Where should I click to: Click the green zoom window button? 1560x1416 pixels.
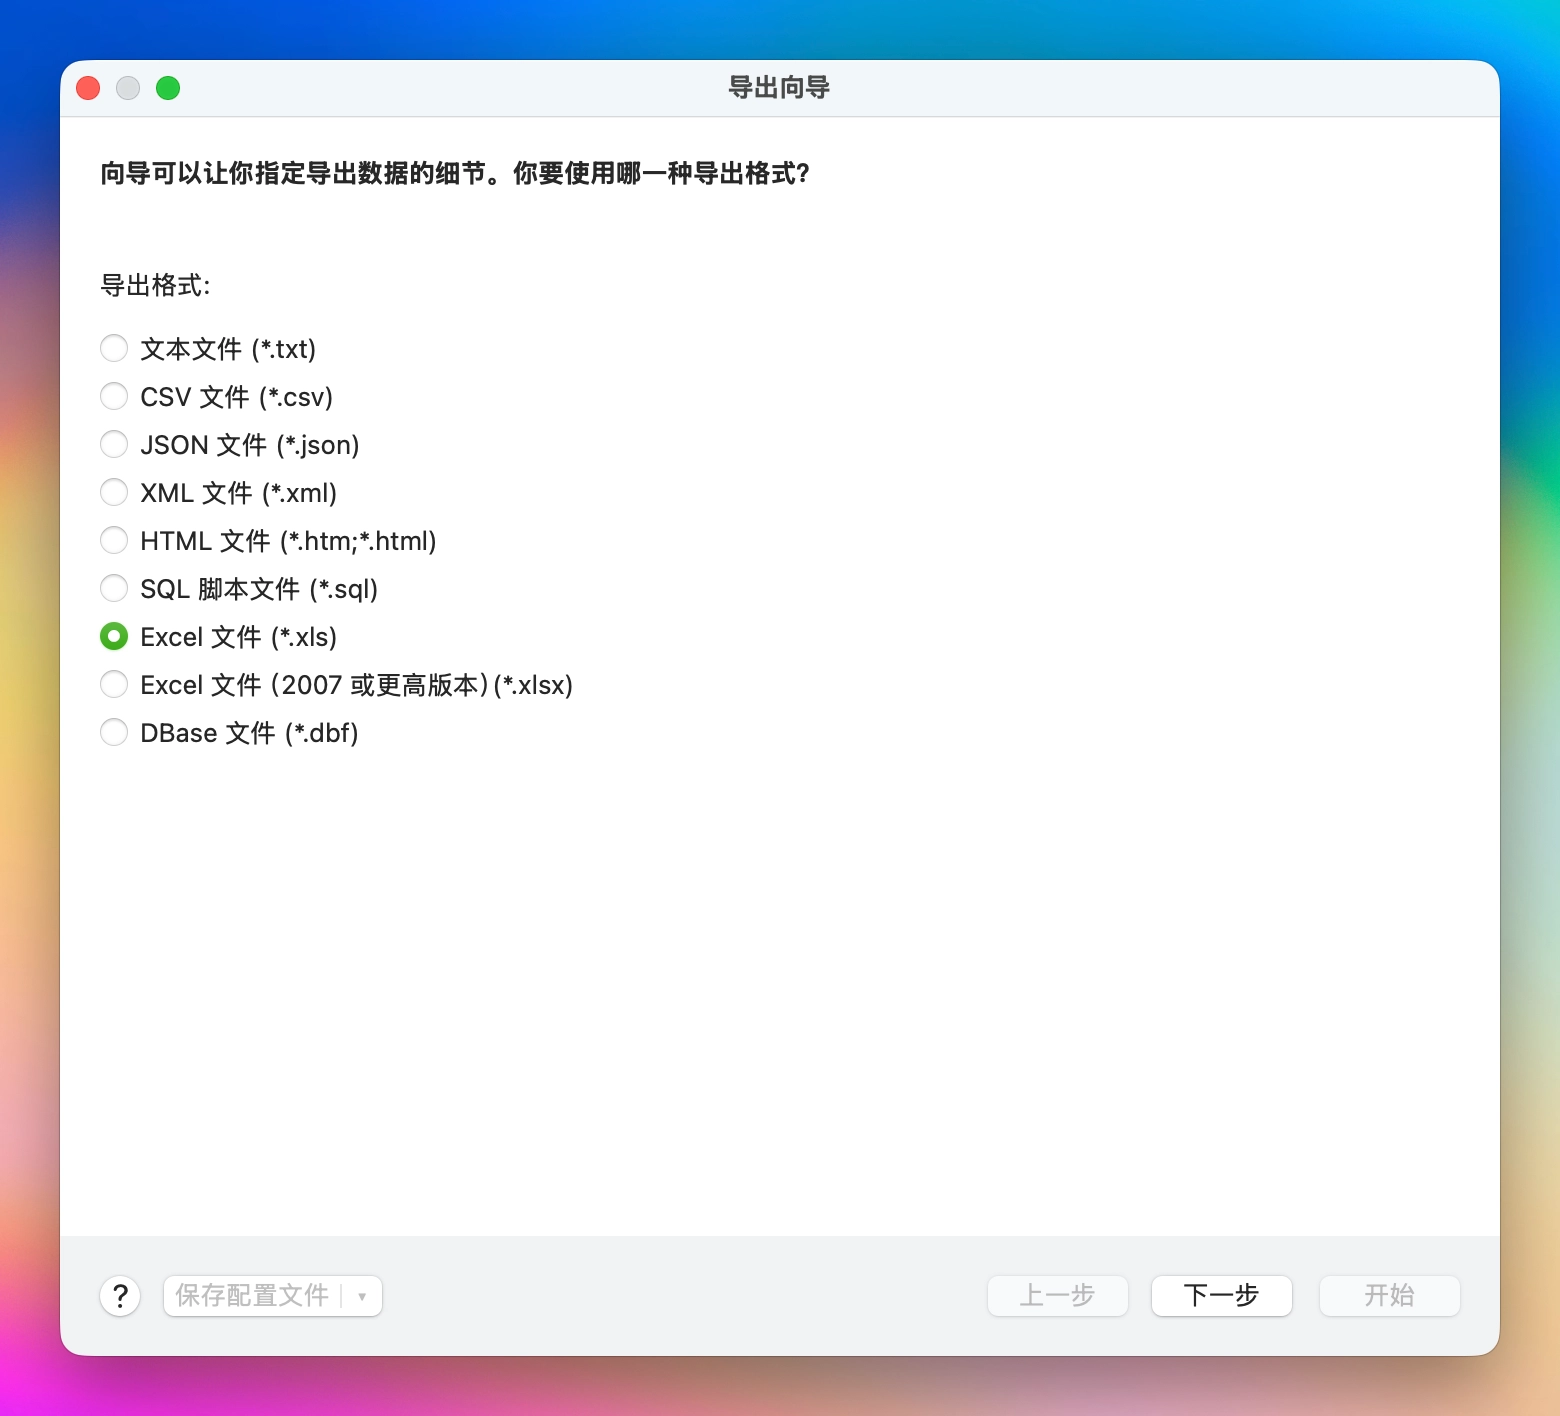168,88
